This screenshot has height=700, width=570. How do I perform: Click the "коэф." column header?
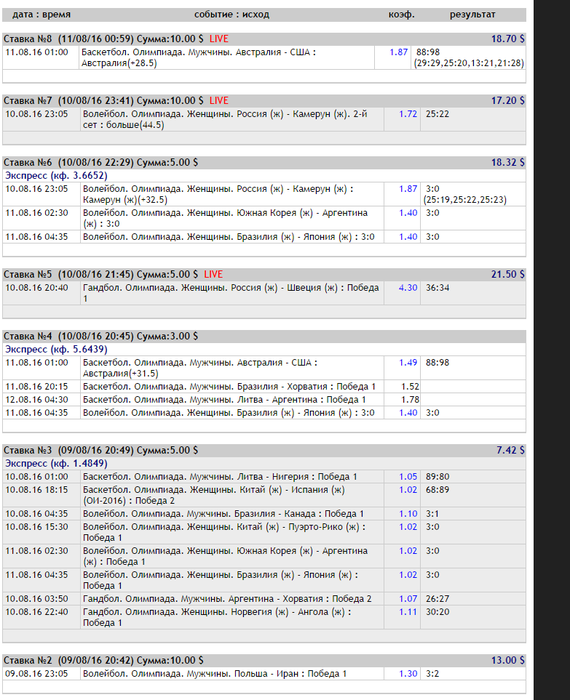(401, 14)
